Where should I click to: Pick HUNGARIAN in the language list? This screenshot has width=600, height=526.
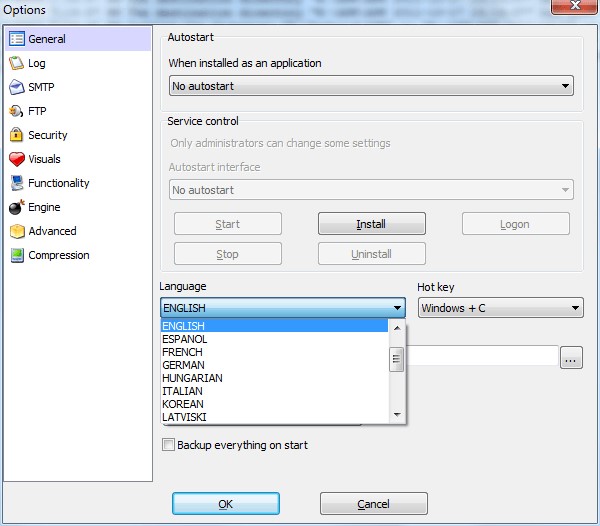coord(192,378)
